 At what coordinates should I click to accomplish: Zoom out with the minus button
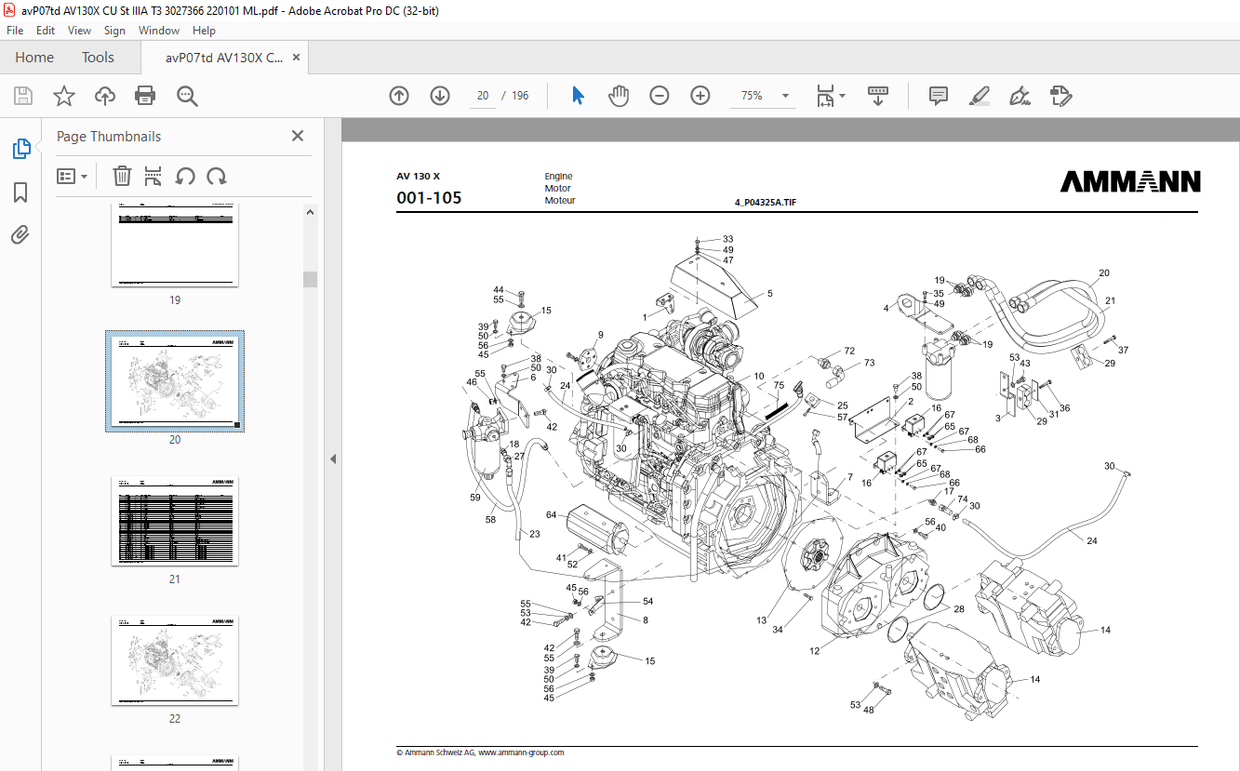(659, 95)
